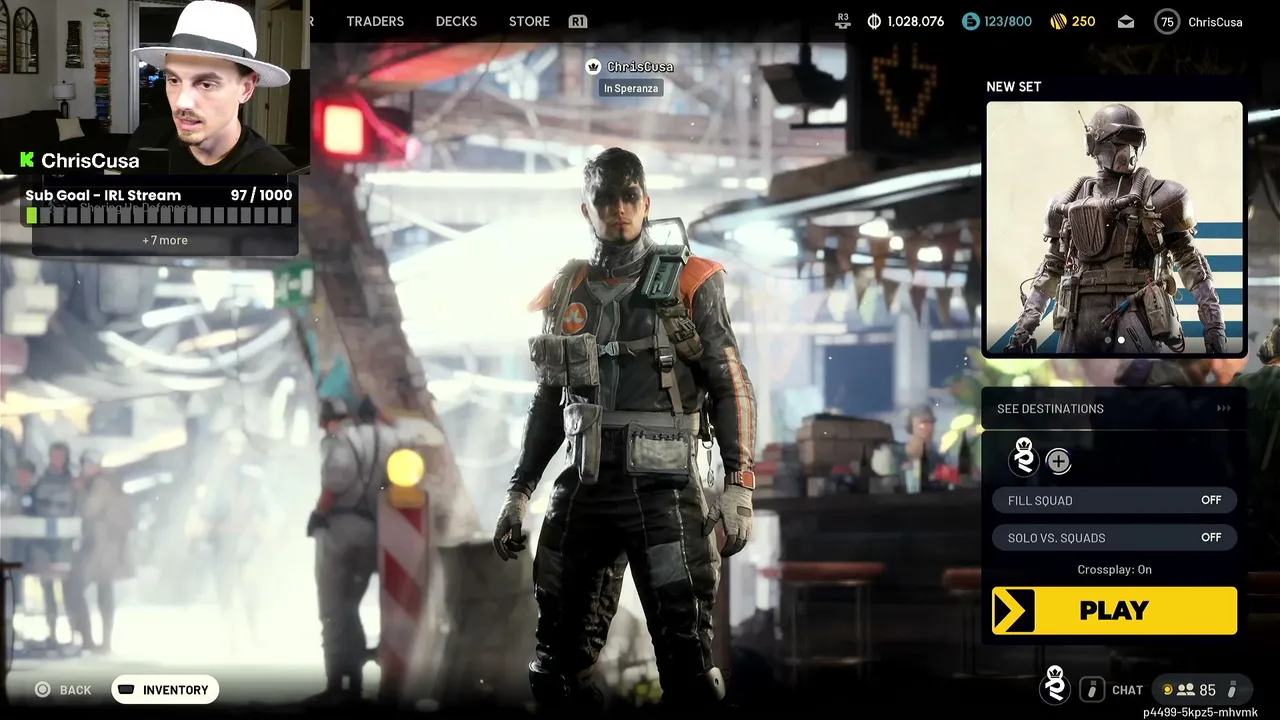Toggle Solo vs. Squads on
The height and width of the screenshot is (720, 1280).
(x=1114, y=537)
